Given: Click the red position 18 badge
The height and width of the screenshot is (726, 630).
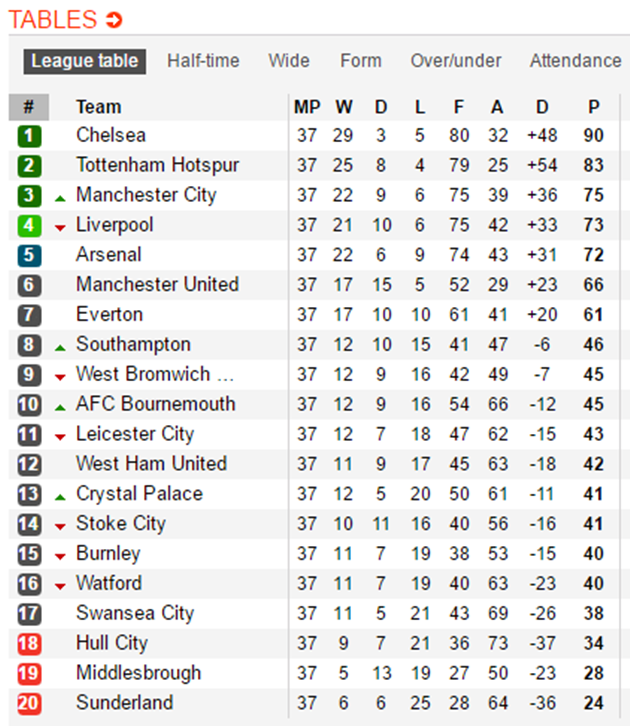Looking at the screenshot, I should pyautogui.click(x=29, y=644).
